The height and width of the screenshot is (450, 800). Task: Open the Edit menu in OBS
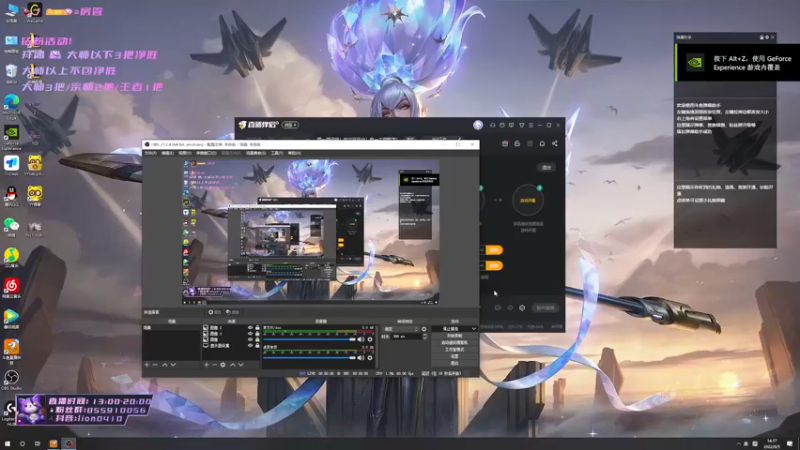point(167,153)
